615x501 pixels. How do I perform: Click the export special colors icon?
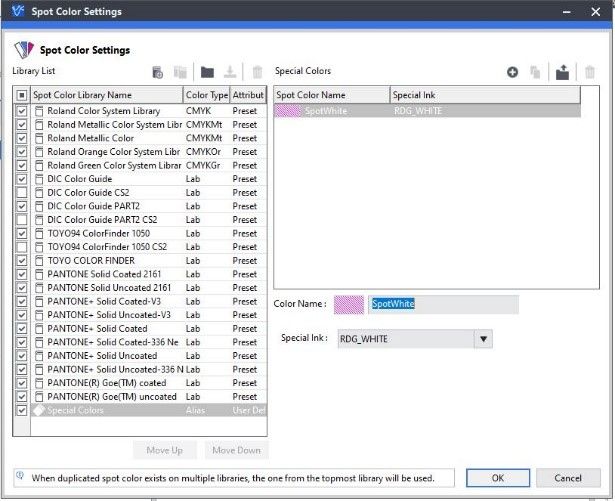click(x=562, y=72)
